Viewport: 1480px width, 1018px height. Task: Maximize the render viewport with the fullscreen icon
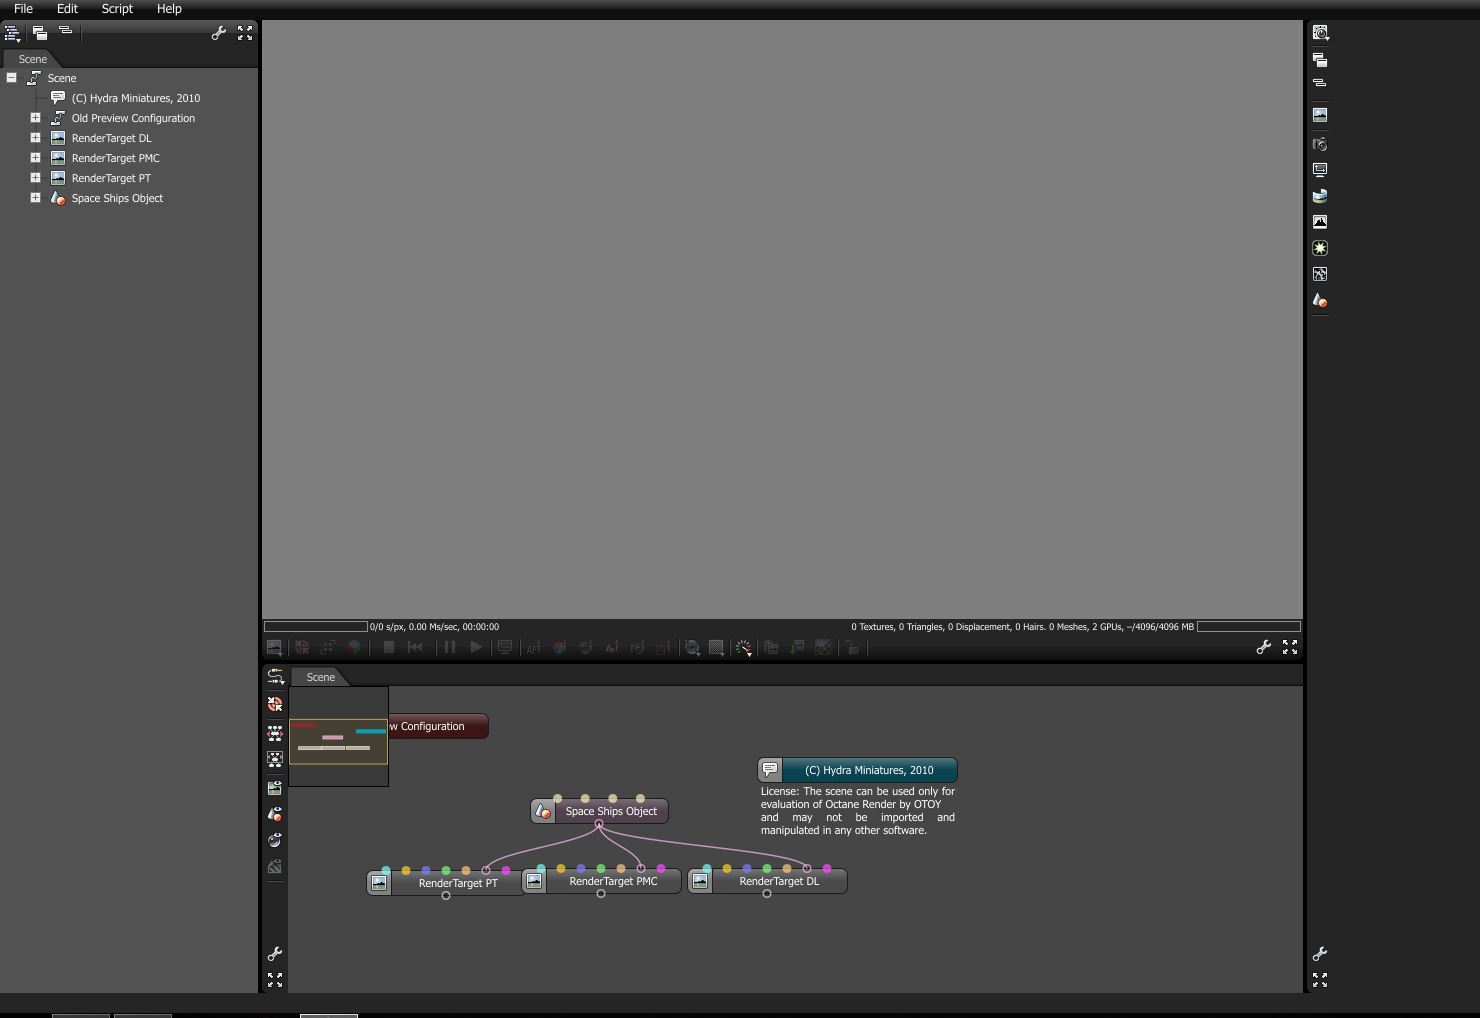click(1290, 648)
